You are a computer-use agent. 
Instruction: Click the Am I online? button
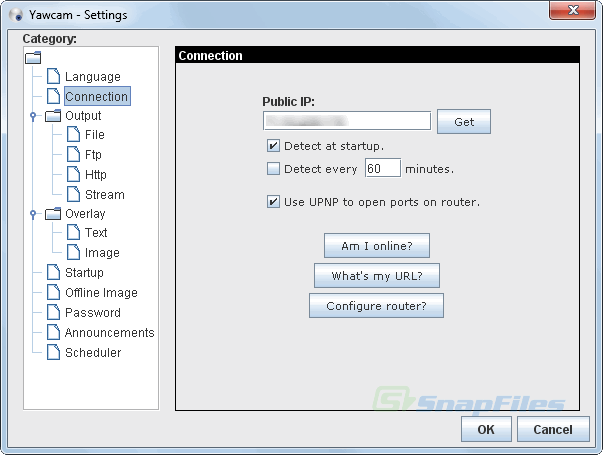pyautogui.click(x=377, y=245)
